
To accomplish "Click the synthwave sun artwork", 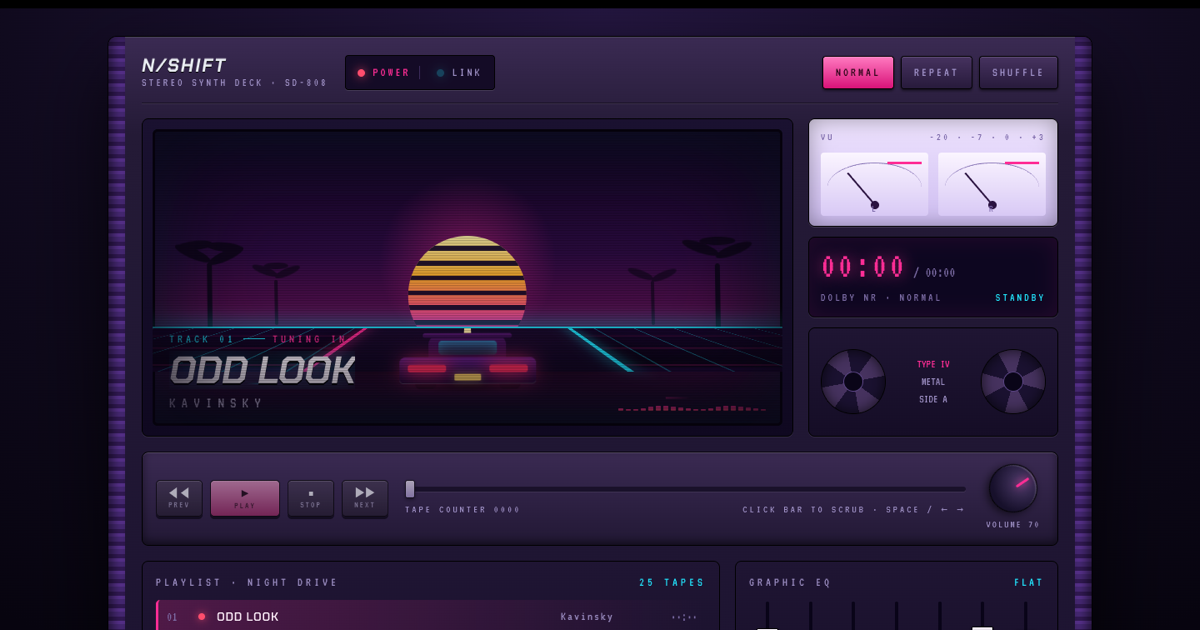I will pos(467,281).
